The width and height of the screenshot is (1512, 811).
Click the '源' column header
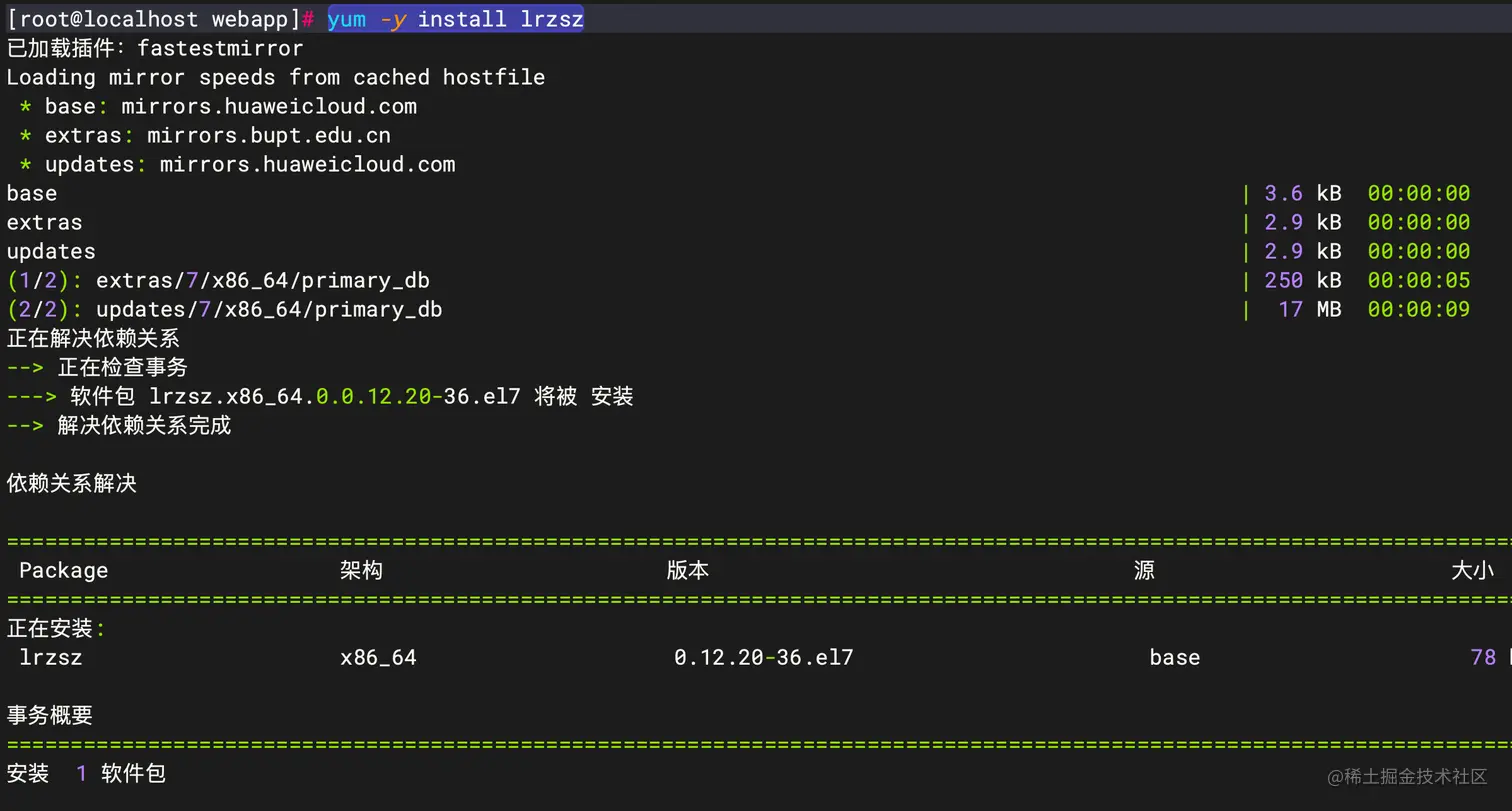1144,570
